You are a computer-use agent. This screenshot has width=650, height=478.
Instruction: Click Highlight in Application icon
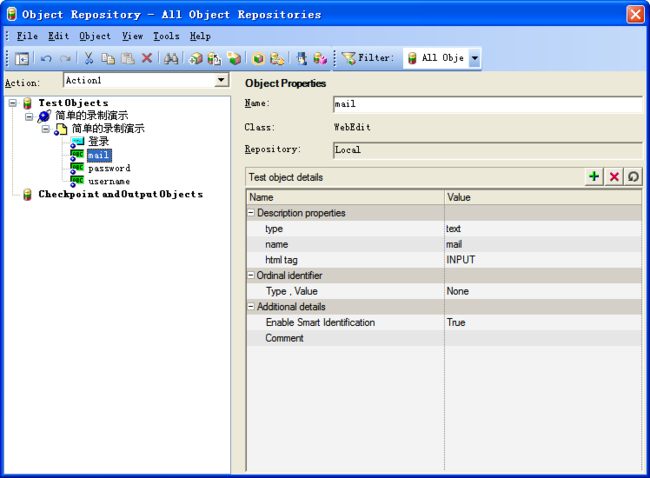[258, 58]
